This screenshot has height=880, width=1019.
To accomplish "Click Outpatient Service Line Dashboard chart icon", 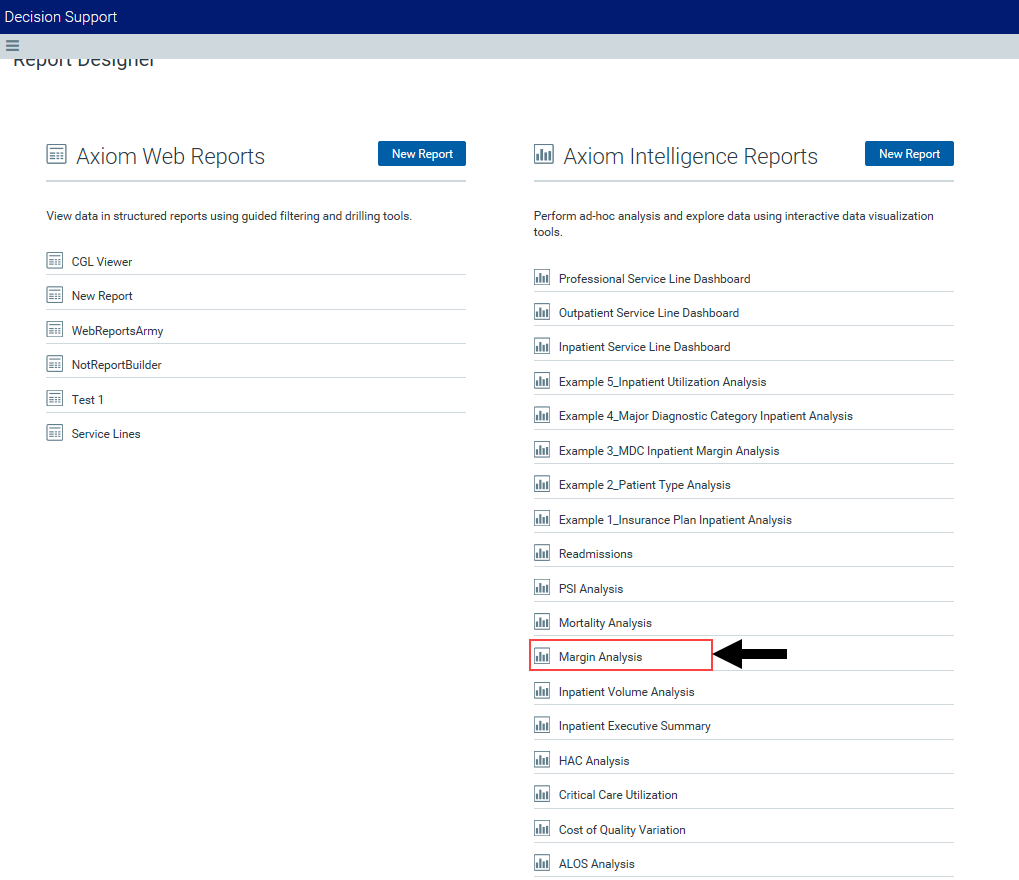I will (x=542, y=312).
